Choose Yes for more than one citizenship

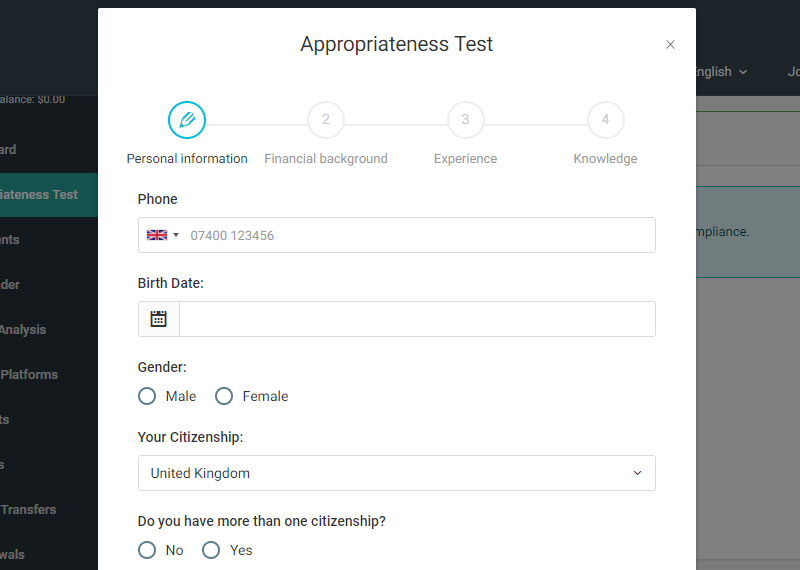[211, 550]
